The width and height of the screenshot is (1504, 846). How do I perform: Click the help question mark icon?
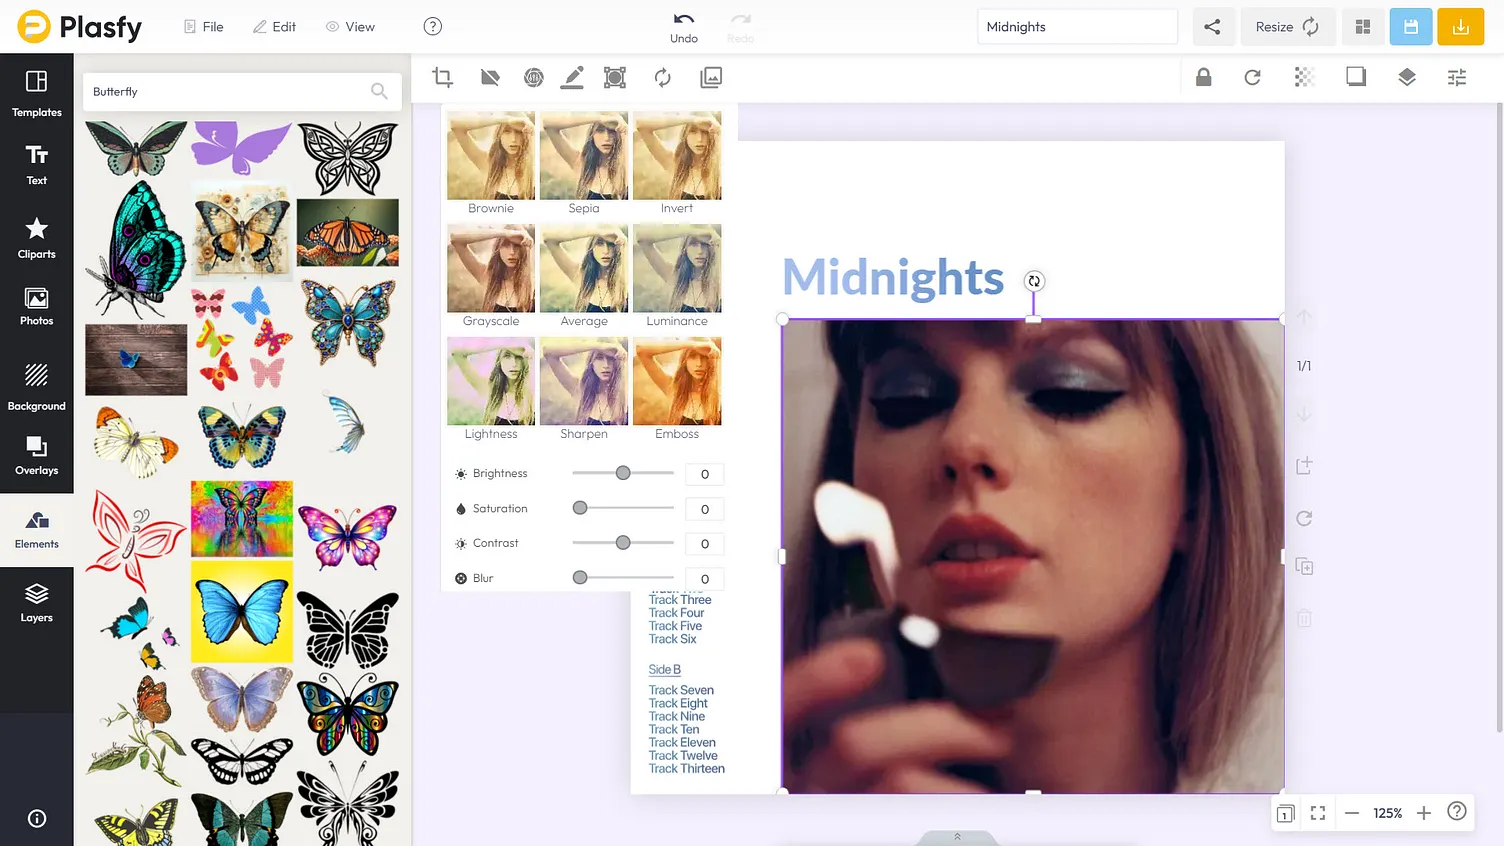pyautogui.click(x=432, y=27)
